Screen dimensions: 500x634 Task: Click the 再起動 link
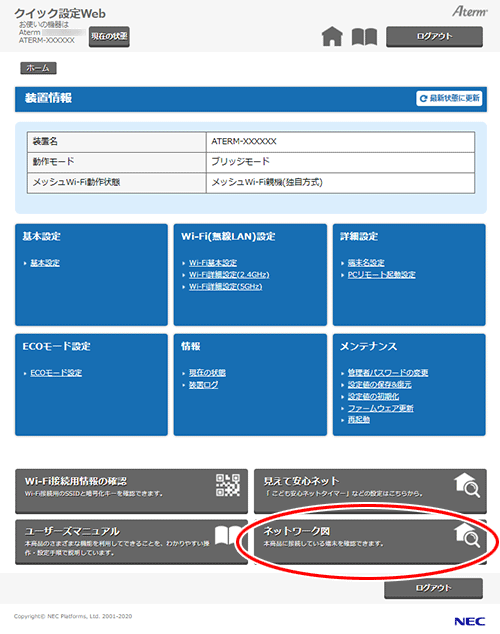[x=359, y=420]
